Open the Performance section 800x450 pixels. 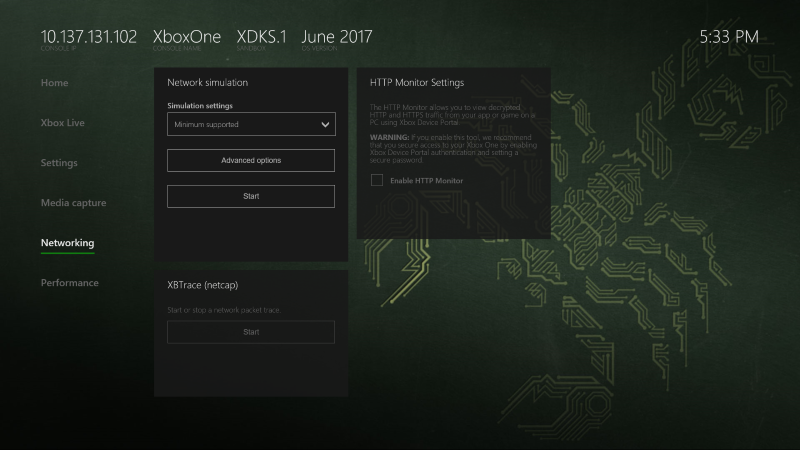[x=70, y=283]
